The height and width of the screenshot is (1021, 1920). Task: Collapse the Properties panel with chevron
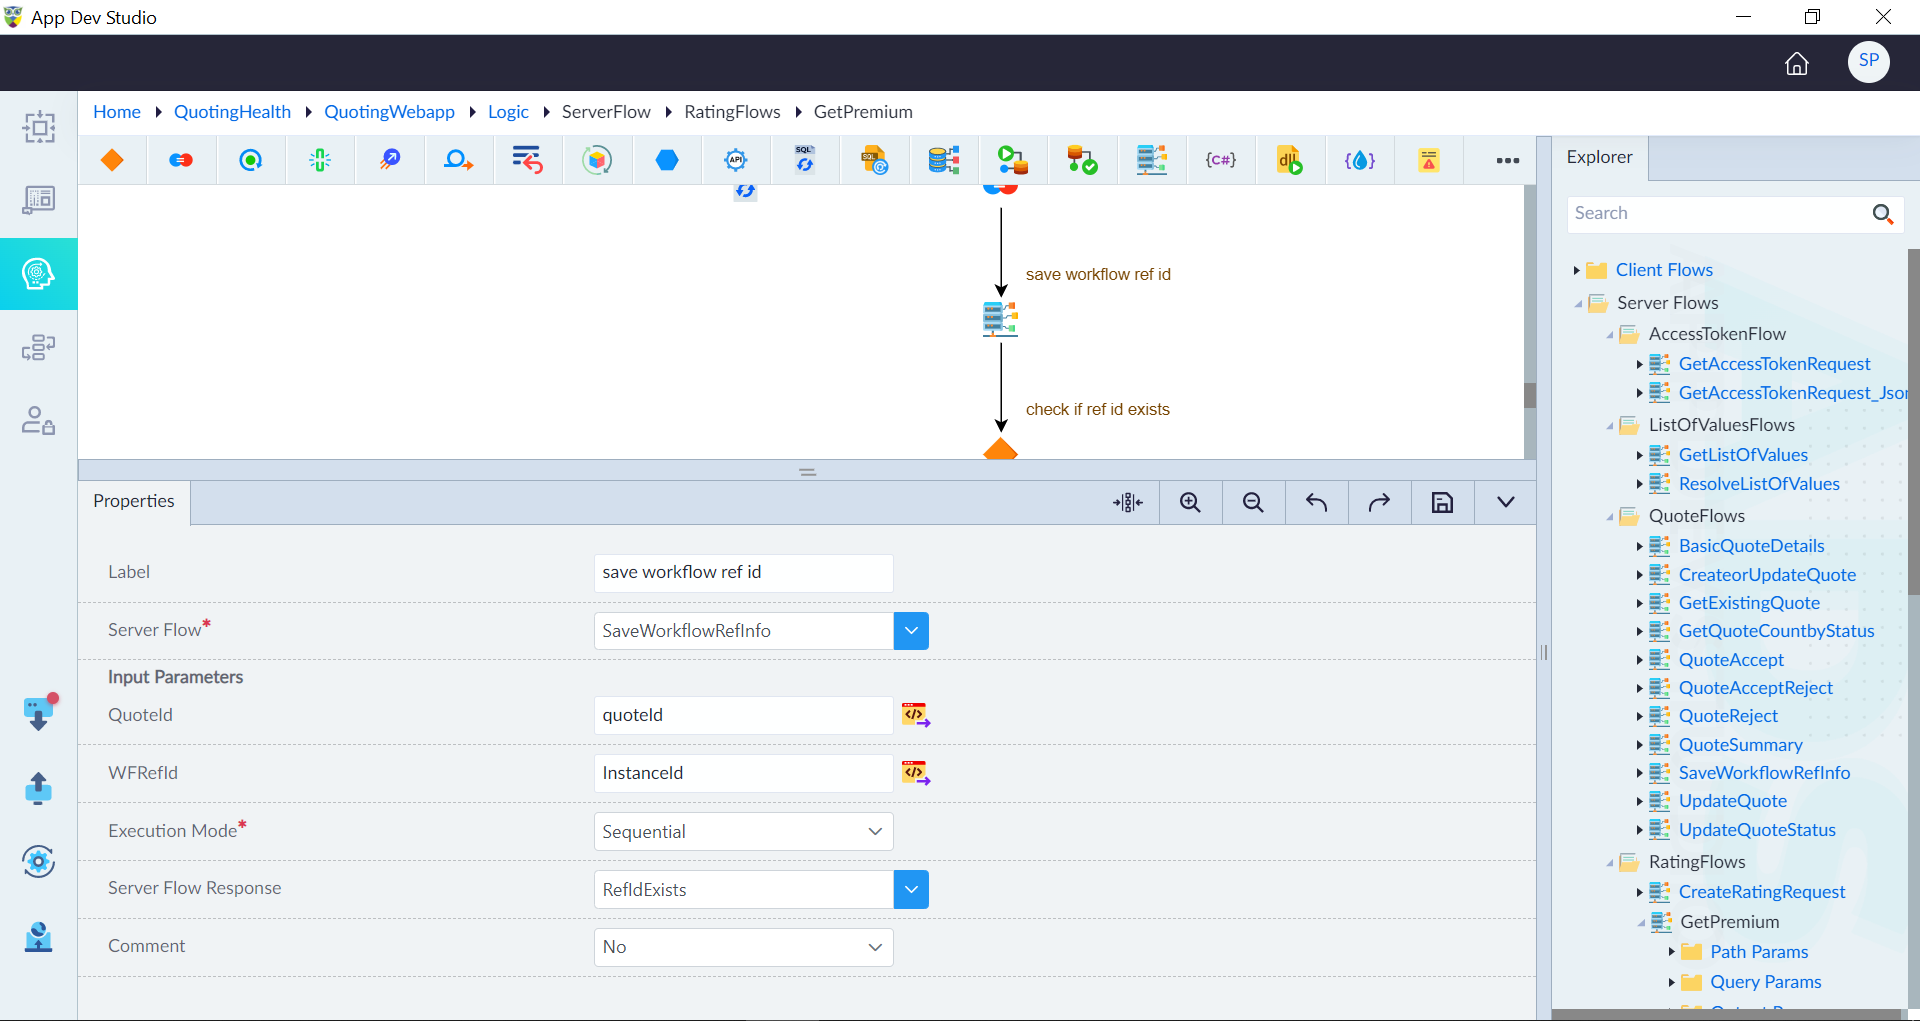click(x=1505, y=503)
